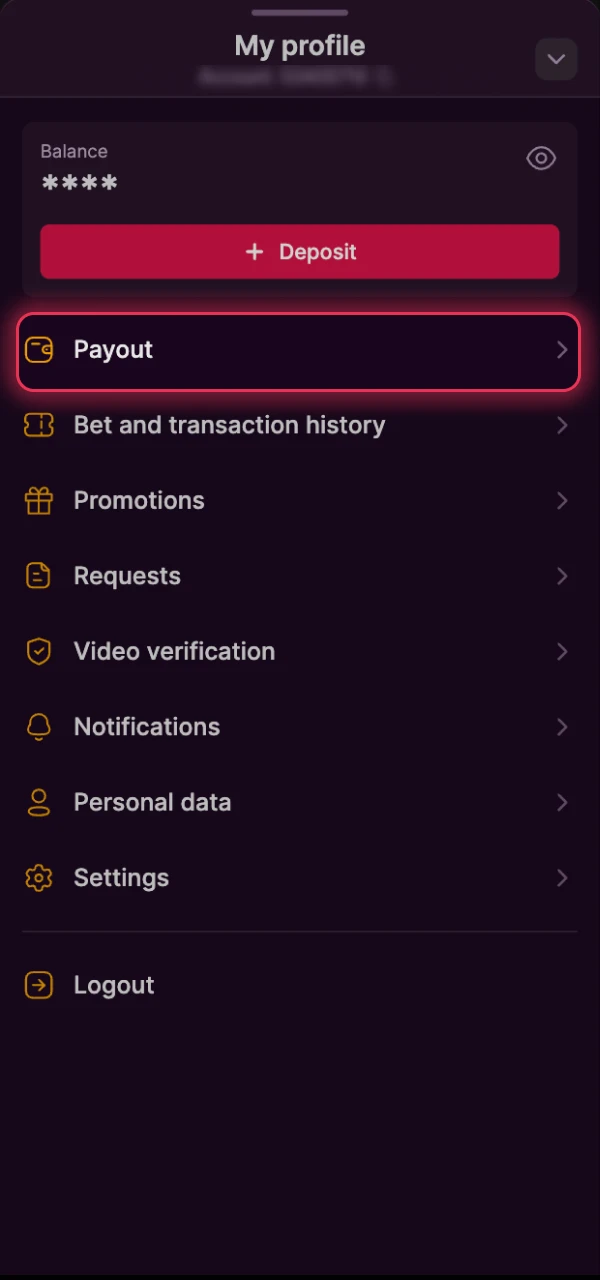Viewport: 600px width, 1280px height.
Task: Tap the drag handle above My profile
Action: click(x=300, y=12)
